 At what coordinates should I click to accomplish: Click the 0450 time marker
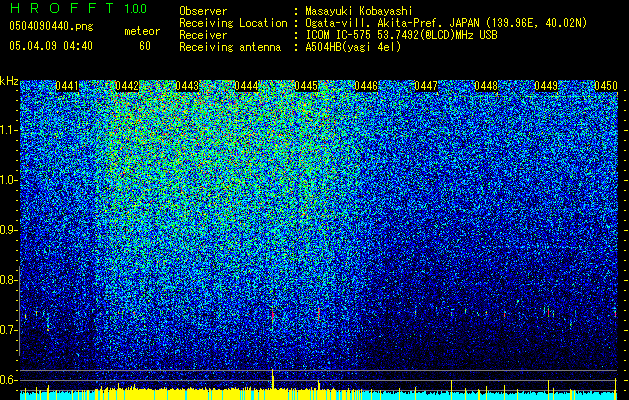(606, 86)
